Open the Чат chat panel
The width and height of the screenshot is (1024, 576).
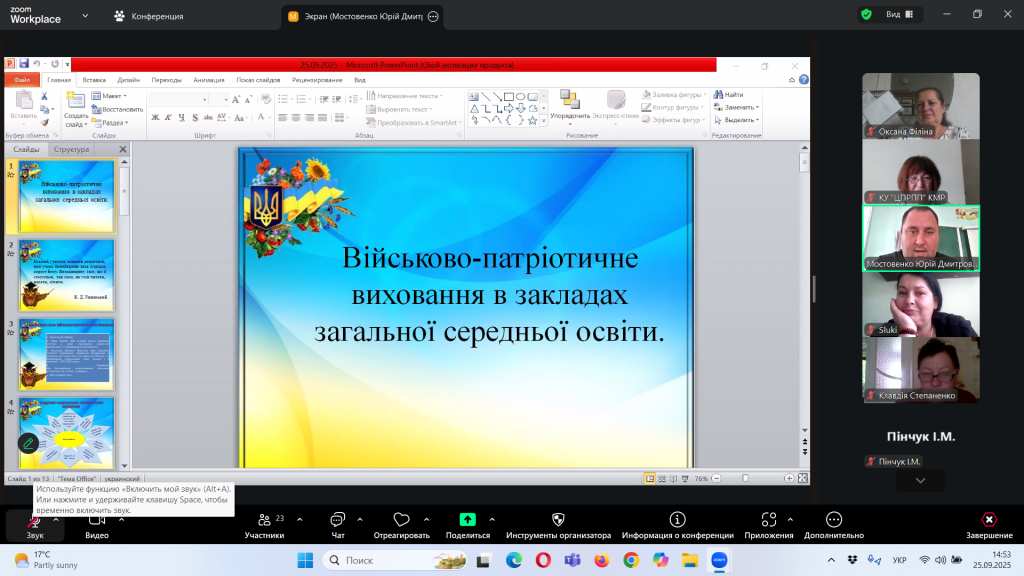point(337,520)
